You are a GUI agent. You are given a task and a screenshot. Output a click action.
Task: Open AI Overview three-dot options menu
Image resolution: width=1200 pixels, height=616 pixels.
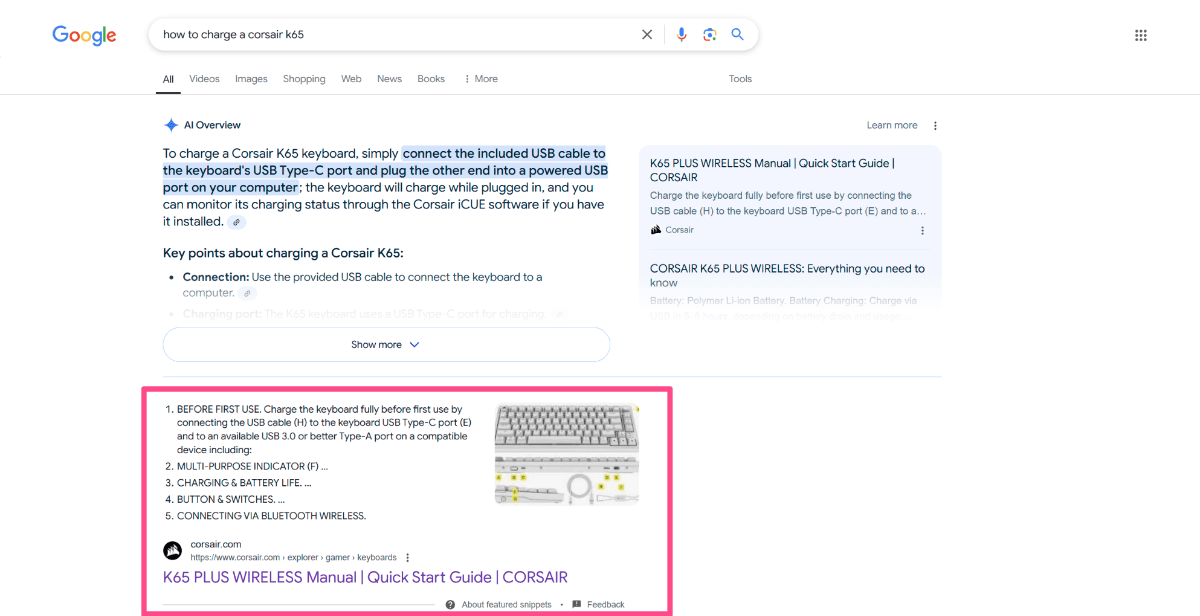pos(935,126)
